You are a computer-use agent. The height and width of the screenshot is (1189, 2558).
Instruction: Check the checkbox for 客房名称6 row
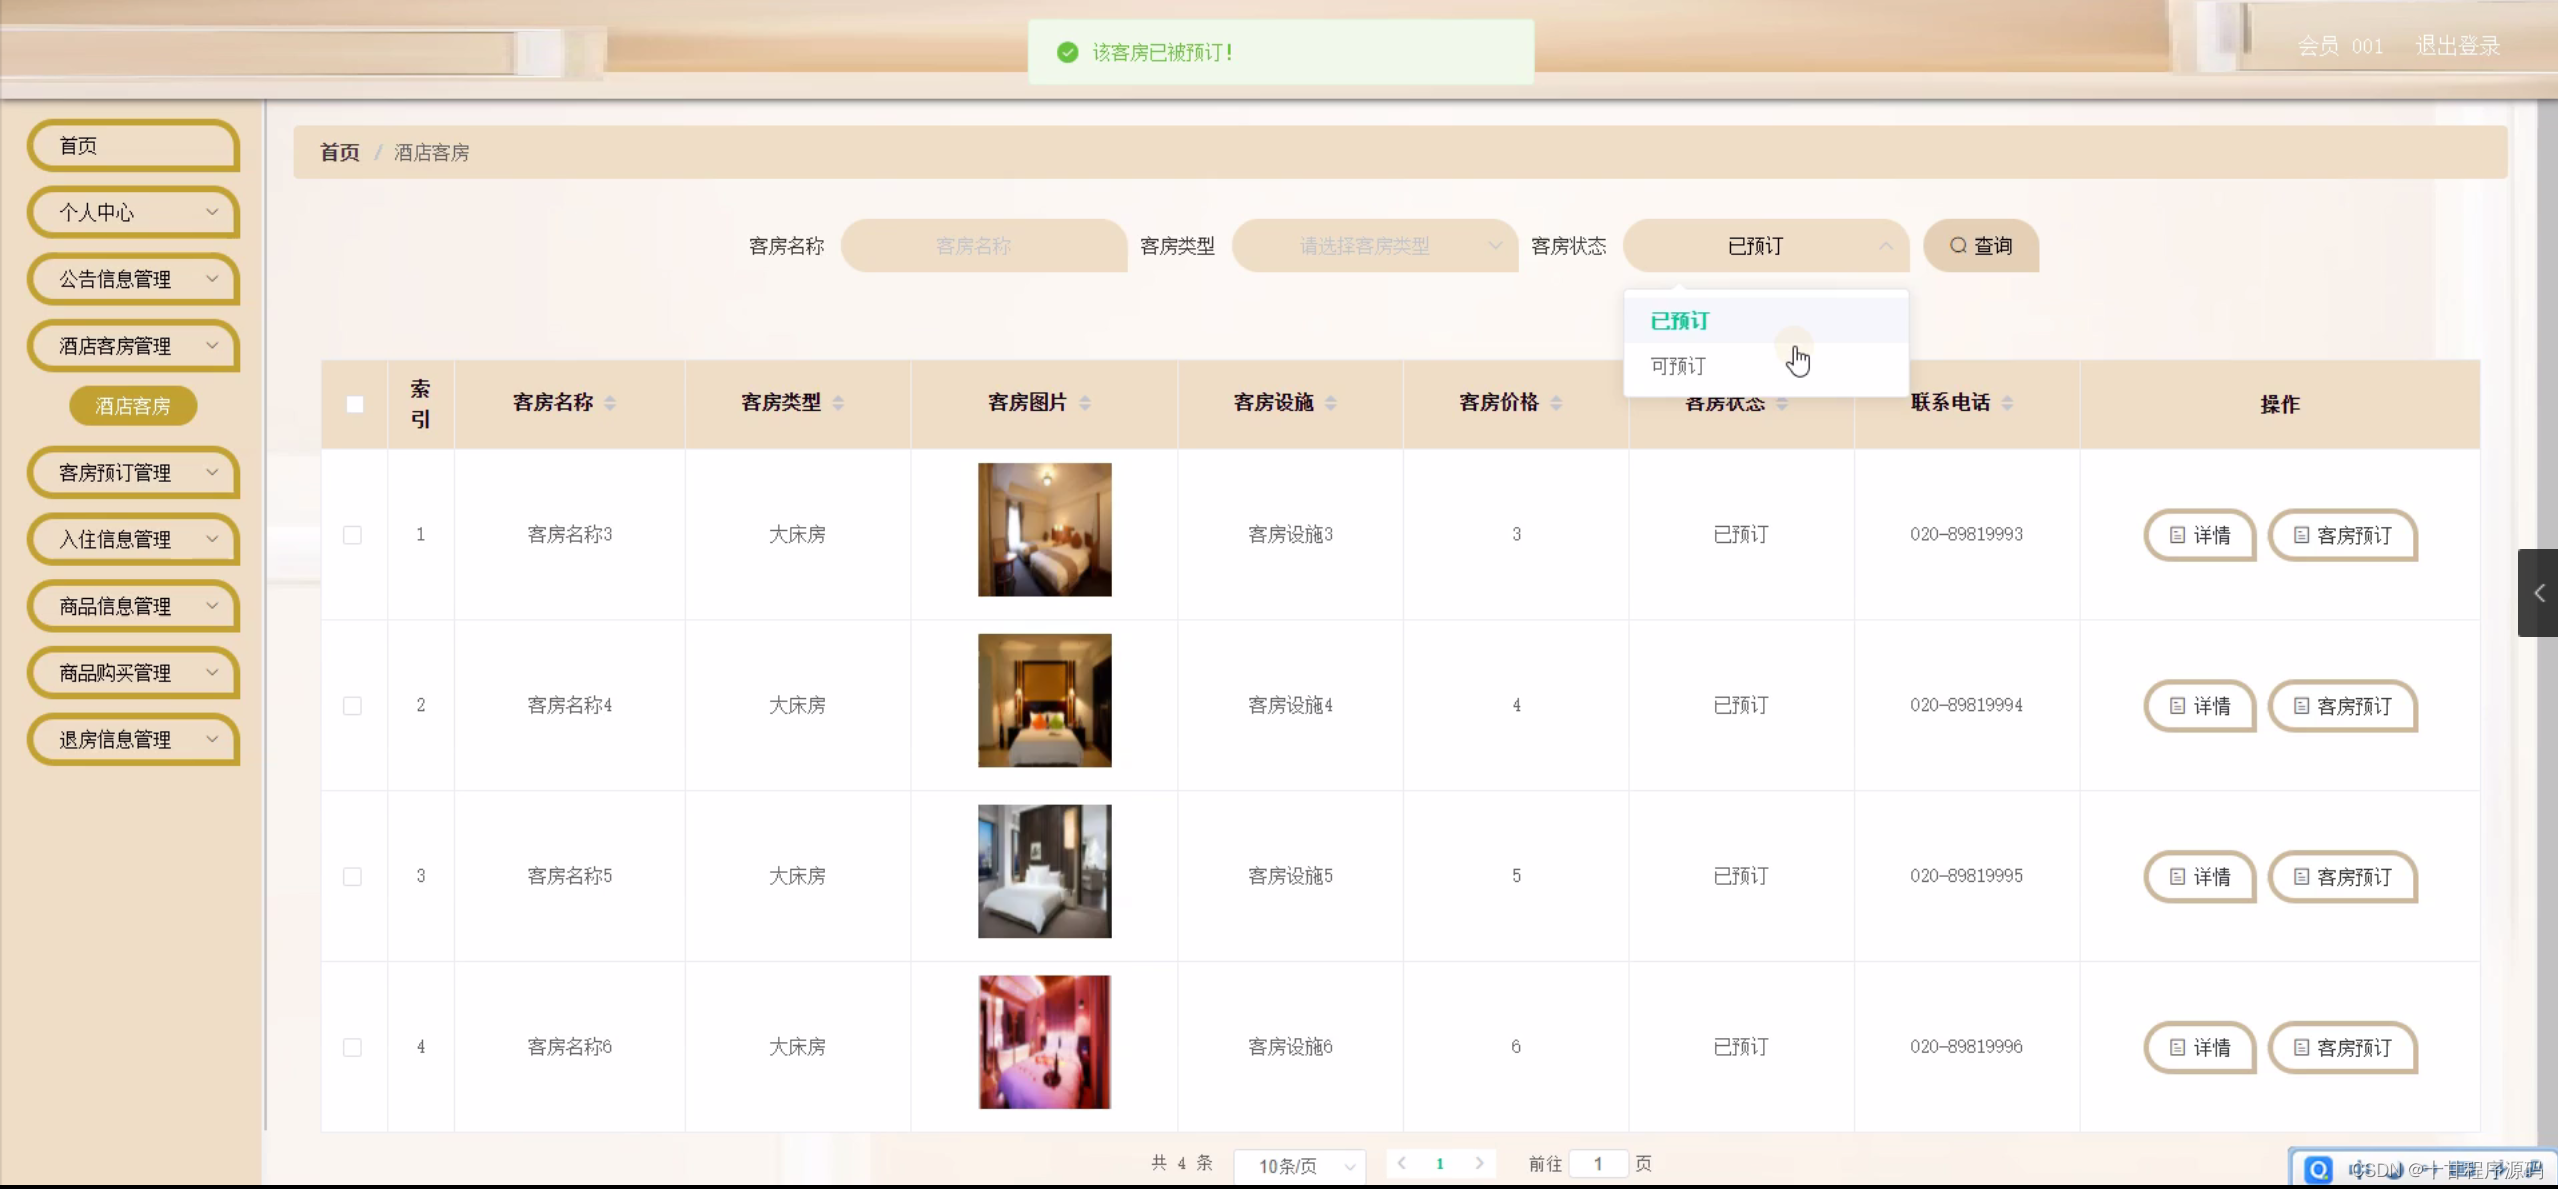click(x=353, y=1047)
